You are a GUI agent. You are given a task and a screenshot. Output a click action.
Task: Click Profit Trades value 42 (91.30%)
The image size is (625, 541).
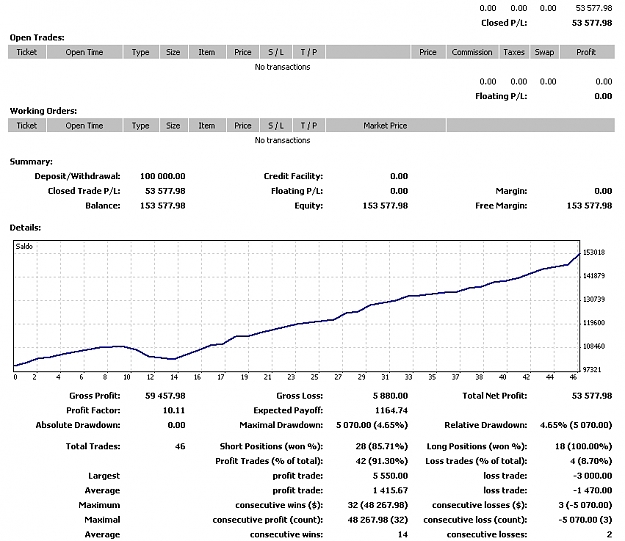point(382,461)
